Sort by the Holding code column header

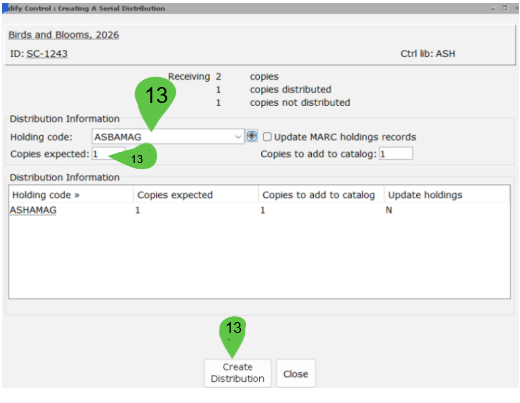(x=71, y=195)
